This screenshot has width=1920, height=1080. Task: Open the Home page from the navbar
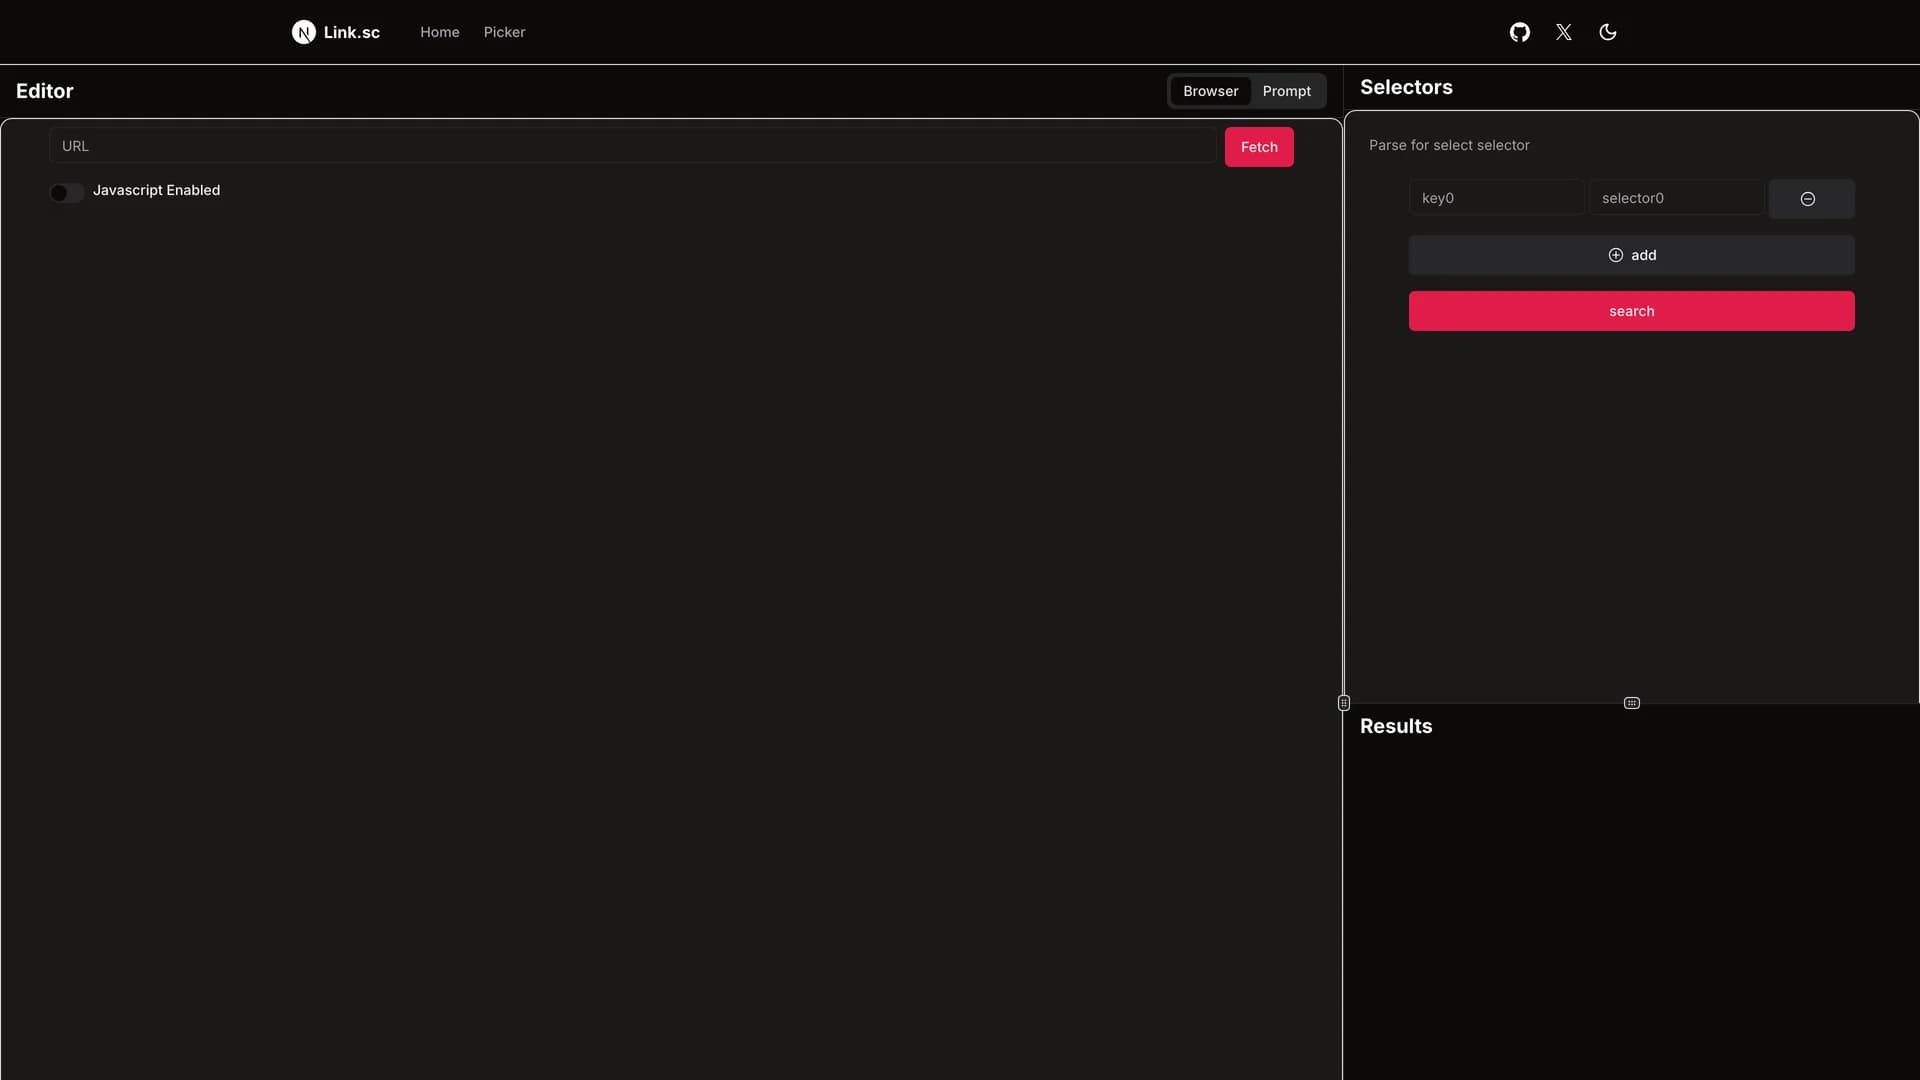click(440, 31)
